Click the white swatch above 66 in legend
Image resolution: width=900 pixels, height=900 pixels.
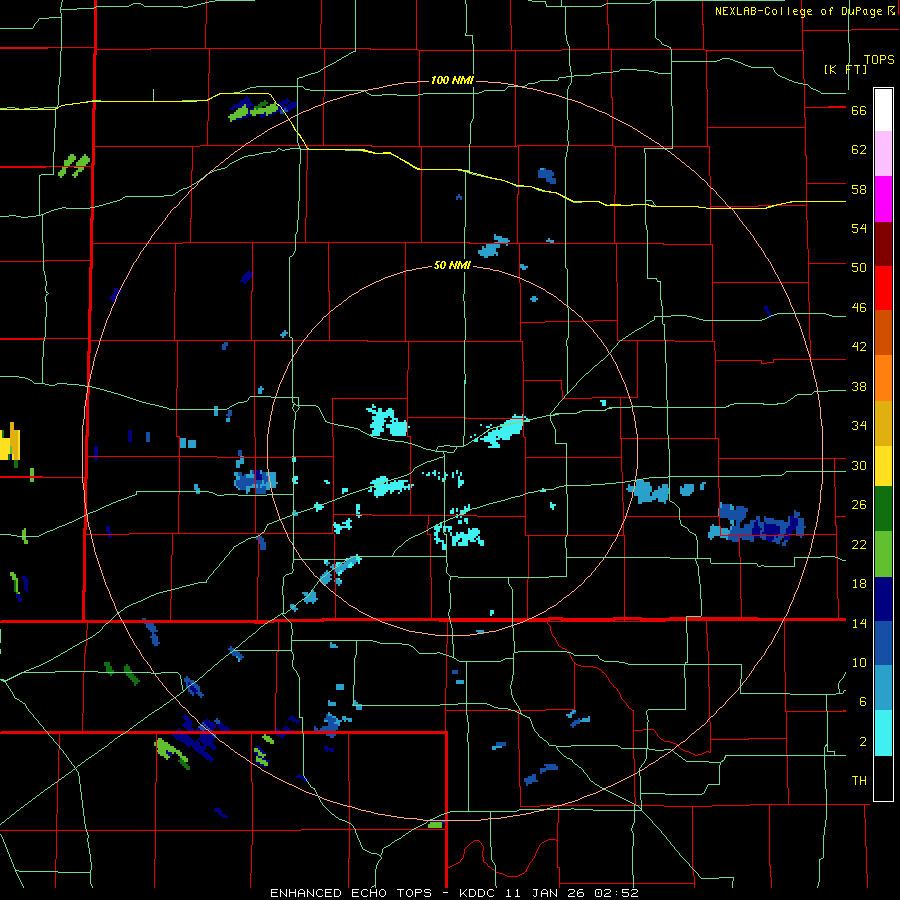(883, 110)
